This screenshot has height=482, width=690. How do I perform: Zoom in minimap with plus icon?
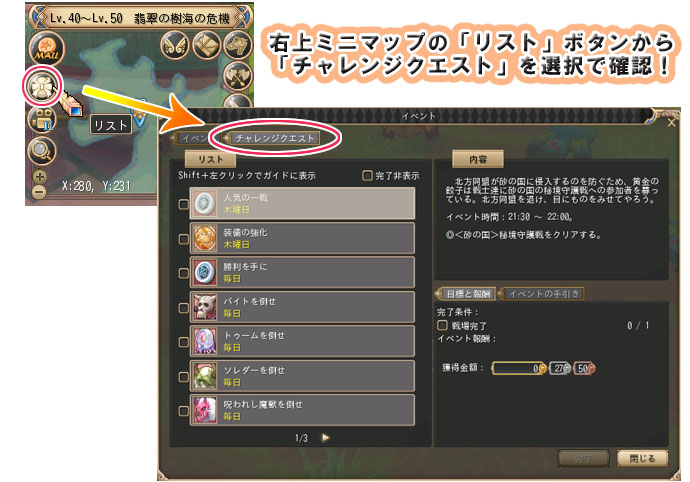point(40,177)
